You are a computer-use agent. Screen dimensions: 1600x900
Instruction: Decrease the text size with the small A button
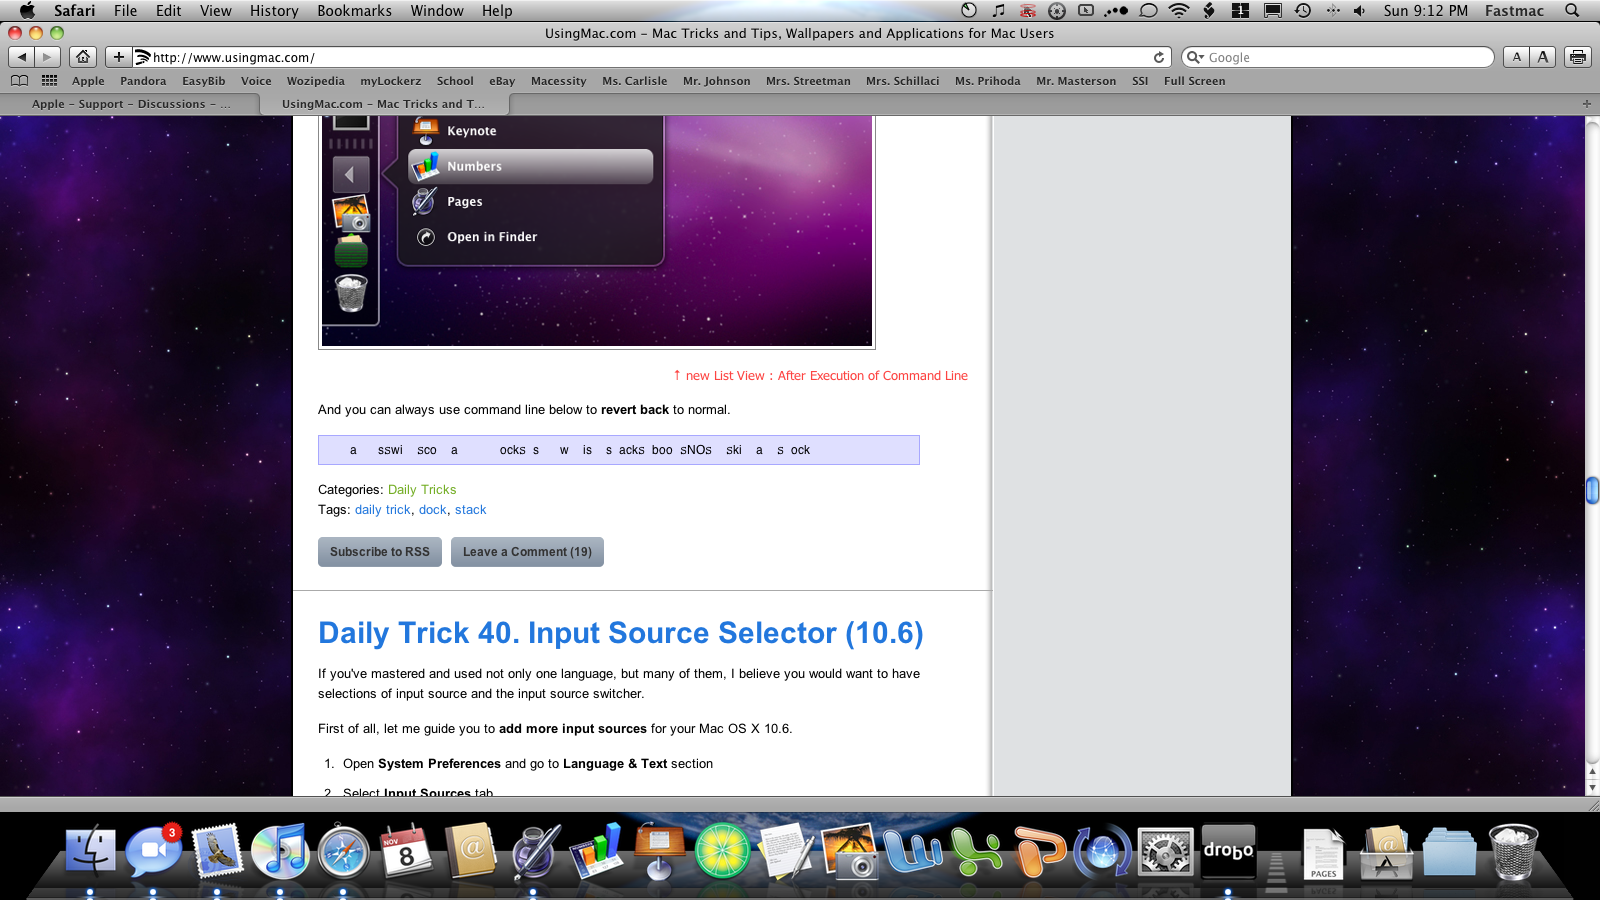tap(1517, 57)
